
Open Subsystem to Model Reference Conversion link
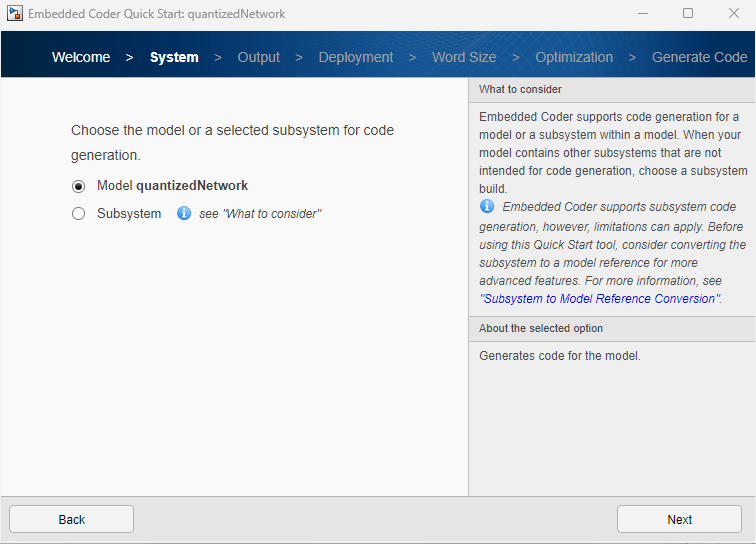(599, 299)
